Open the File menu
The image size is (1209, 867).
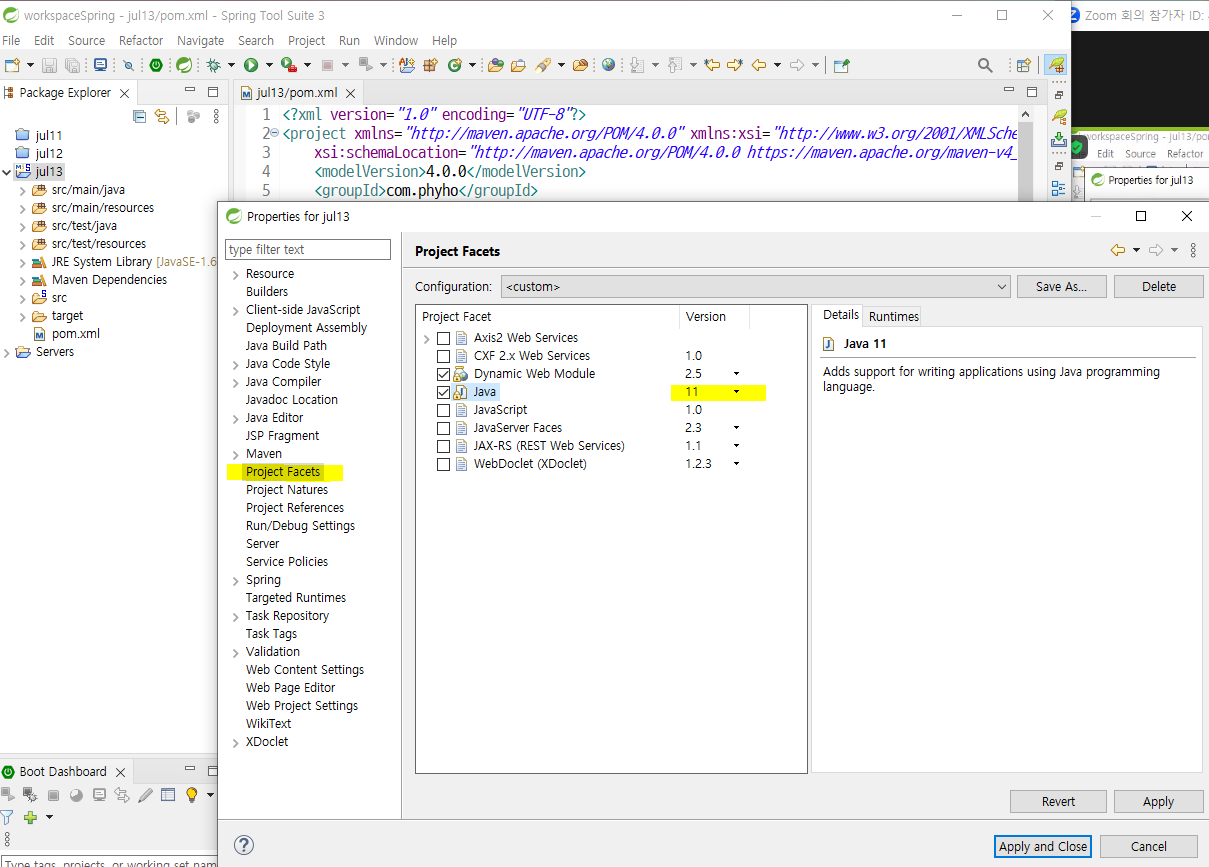click(11, 41)
